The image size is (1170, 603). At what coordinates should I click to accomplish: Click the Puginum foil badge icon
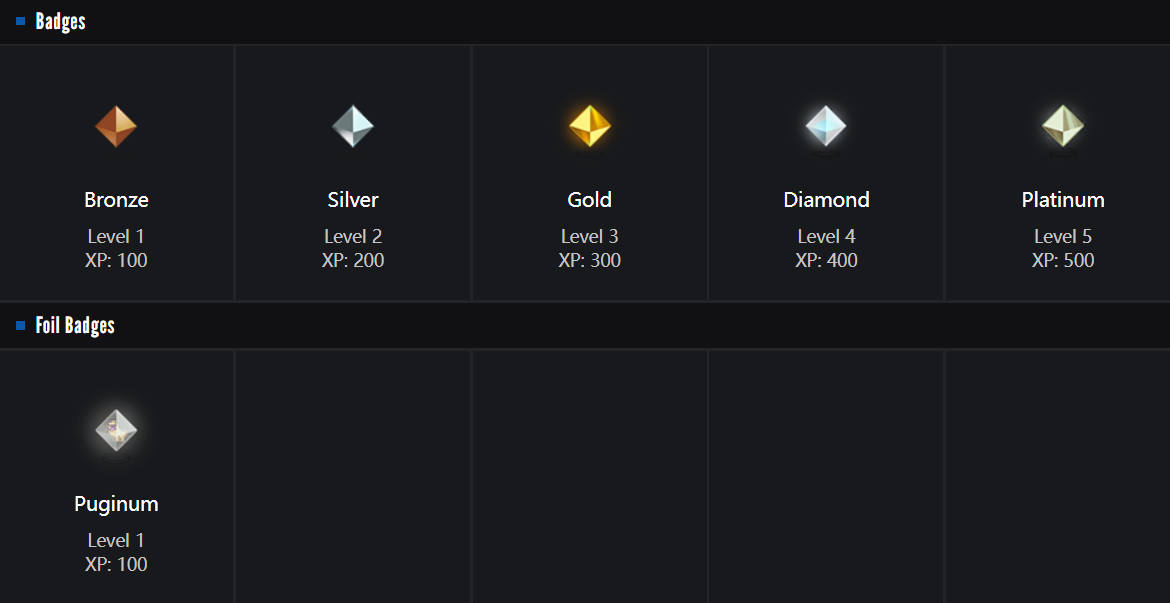[x=116, y=430]
